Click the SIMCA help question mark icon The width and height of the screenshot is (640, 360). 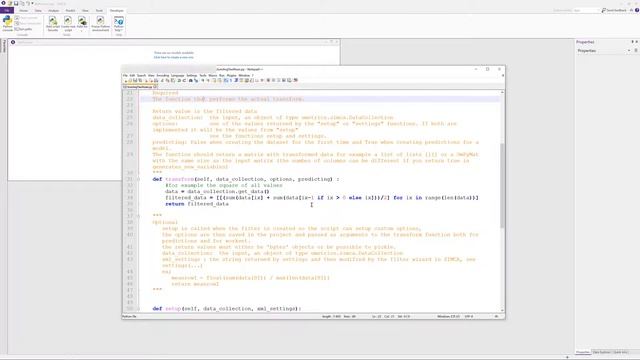pyautogui.click(x=636, y=10)
